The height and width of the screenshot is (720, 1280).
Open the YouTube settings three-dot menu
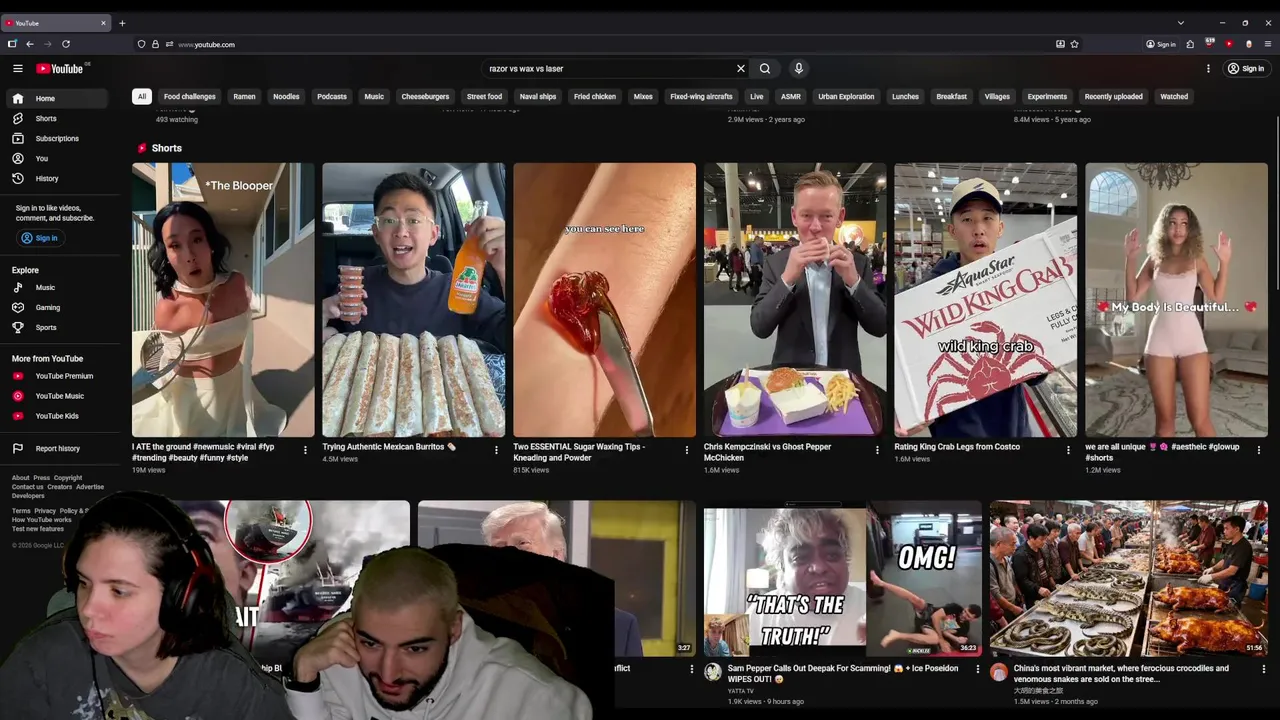pos(1208,68)
